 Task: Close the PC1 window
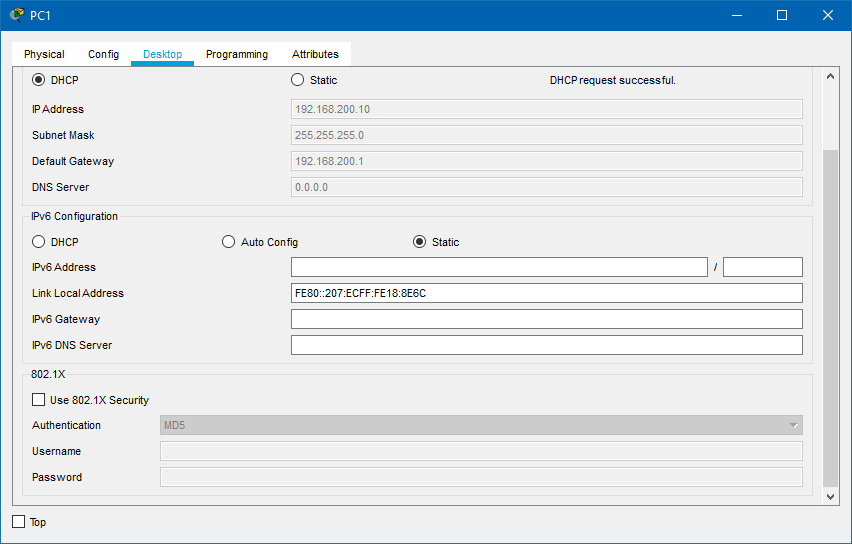(x=828, y=15)
